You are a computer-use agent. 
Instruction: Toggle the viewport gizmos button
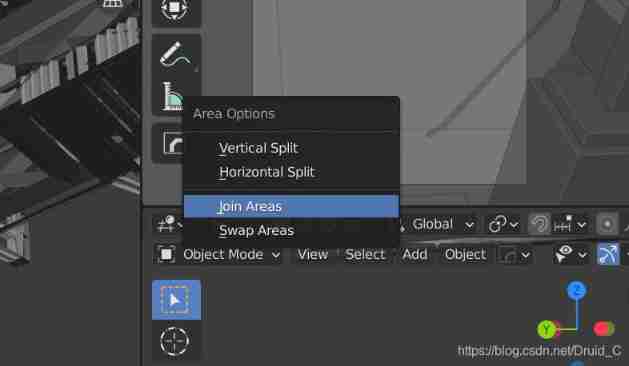tap(608, 254)
